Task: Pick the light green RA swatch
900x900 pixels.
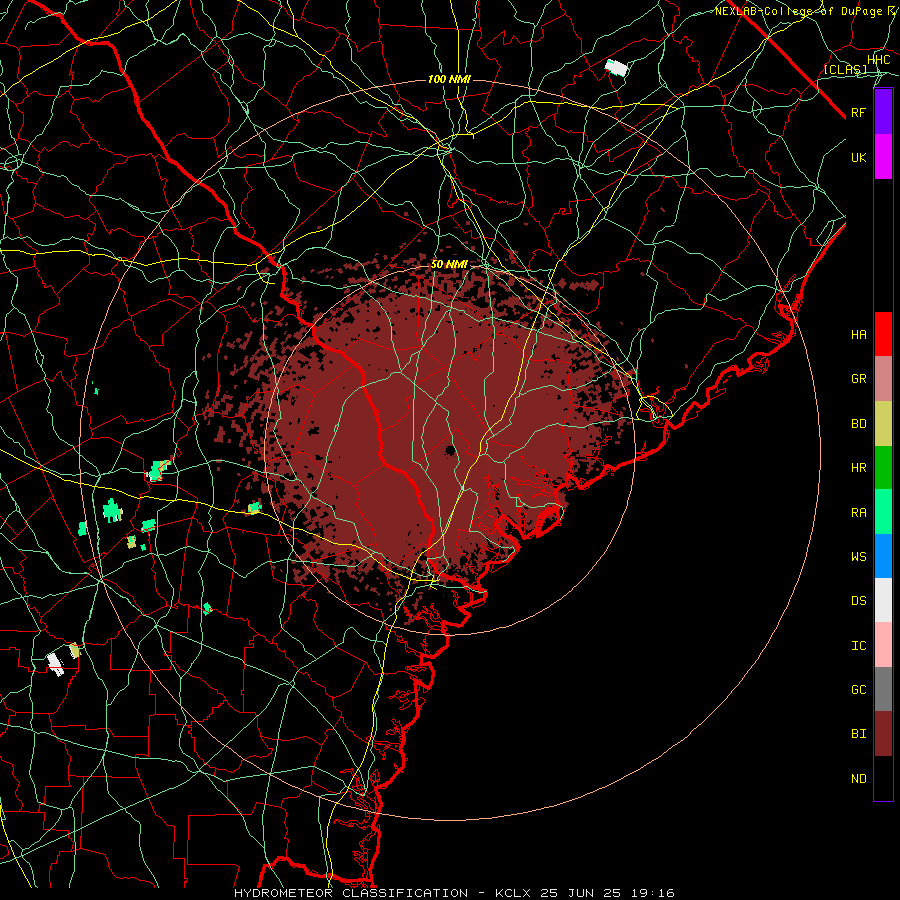Action: pos(883,512)
